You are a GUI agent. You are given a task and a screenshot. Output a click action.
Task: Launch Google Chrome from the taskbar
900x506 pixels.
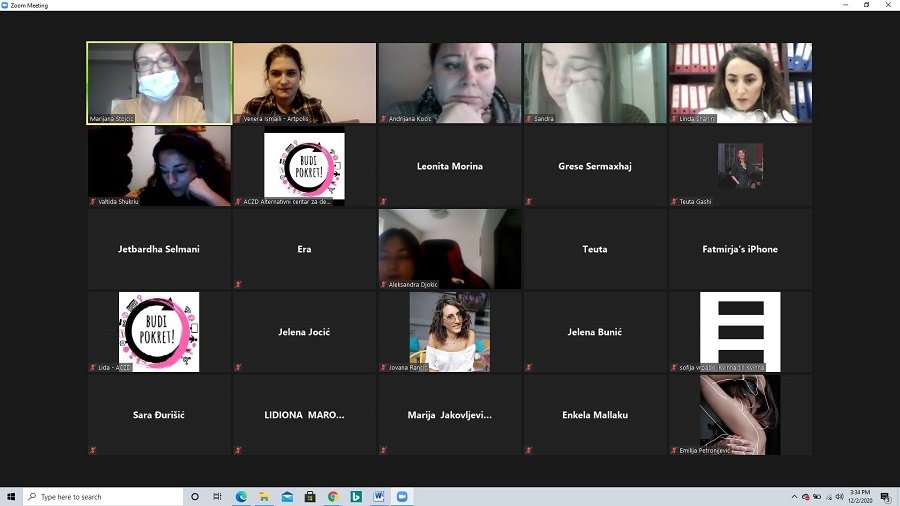pos(333,497)
